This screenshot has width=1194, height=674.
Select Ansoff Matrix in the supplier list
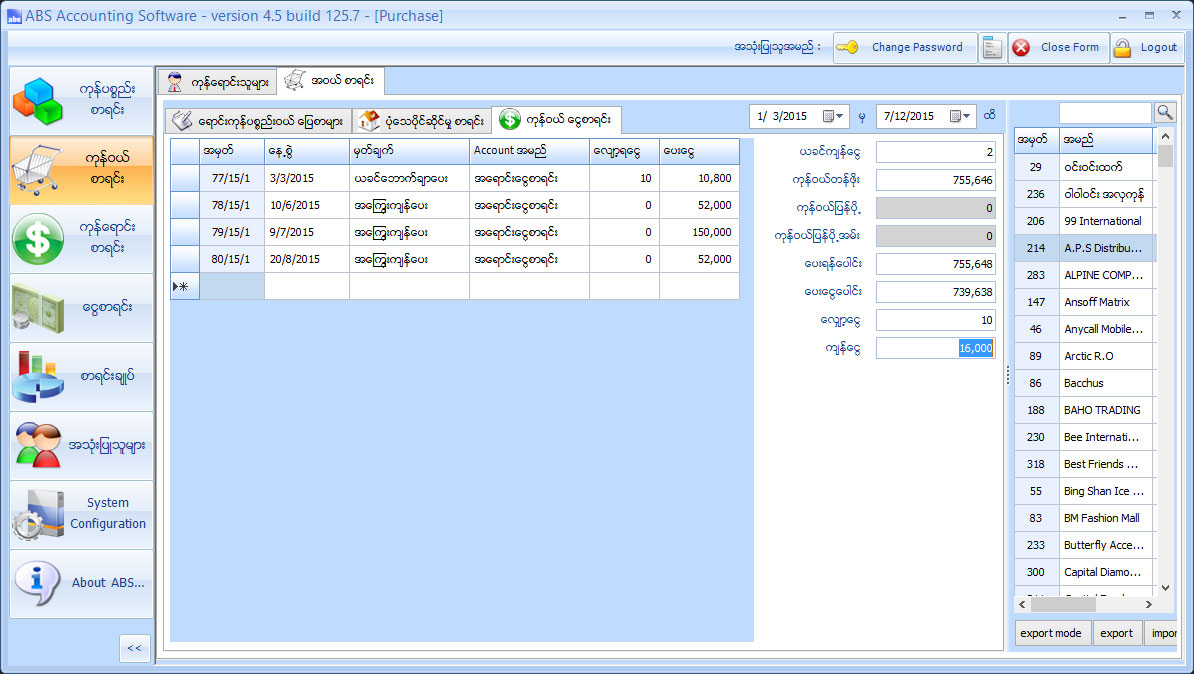point(1096,302)
